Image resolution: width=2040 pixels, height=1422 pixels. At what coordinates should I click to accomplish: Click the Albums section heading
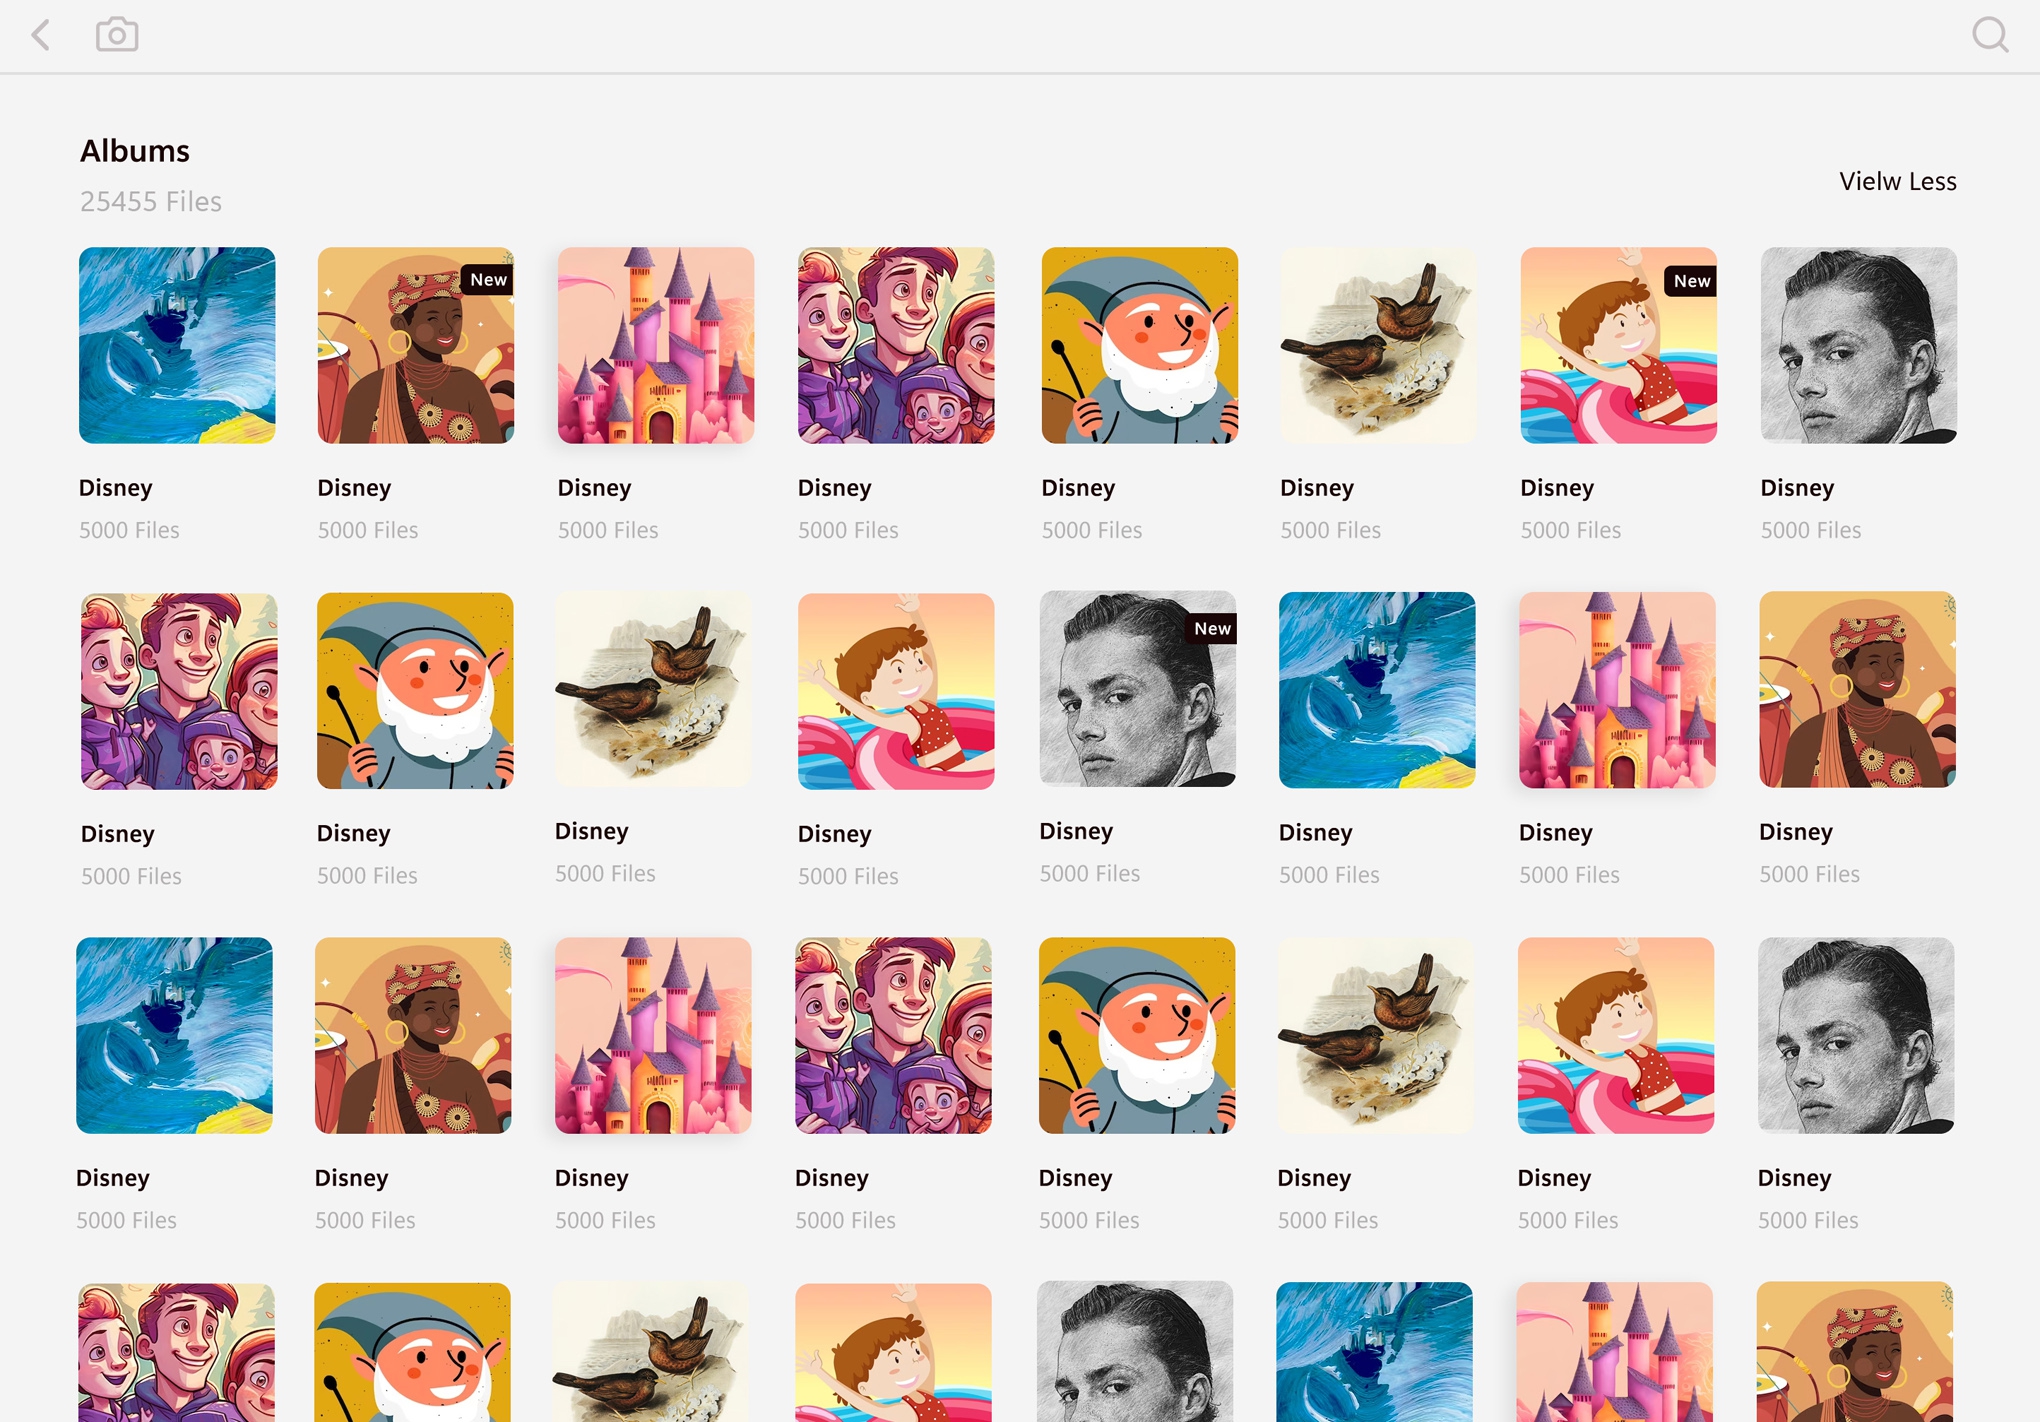(x=135, y=151)
